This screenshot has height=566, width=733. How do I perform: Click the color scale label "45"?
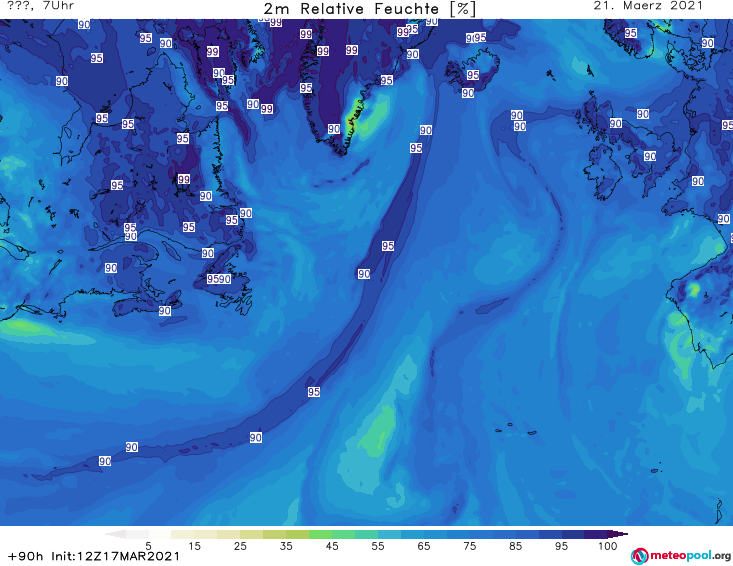click(332, 546)
